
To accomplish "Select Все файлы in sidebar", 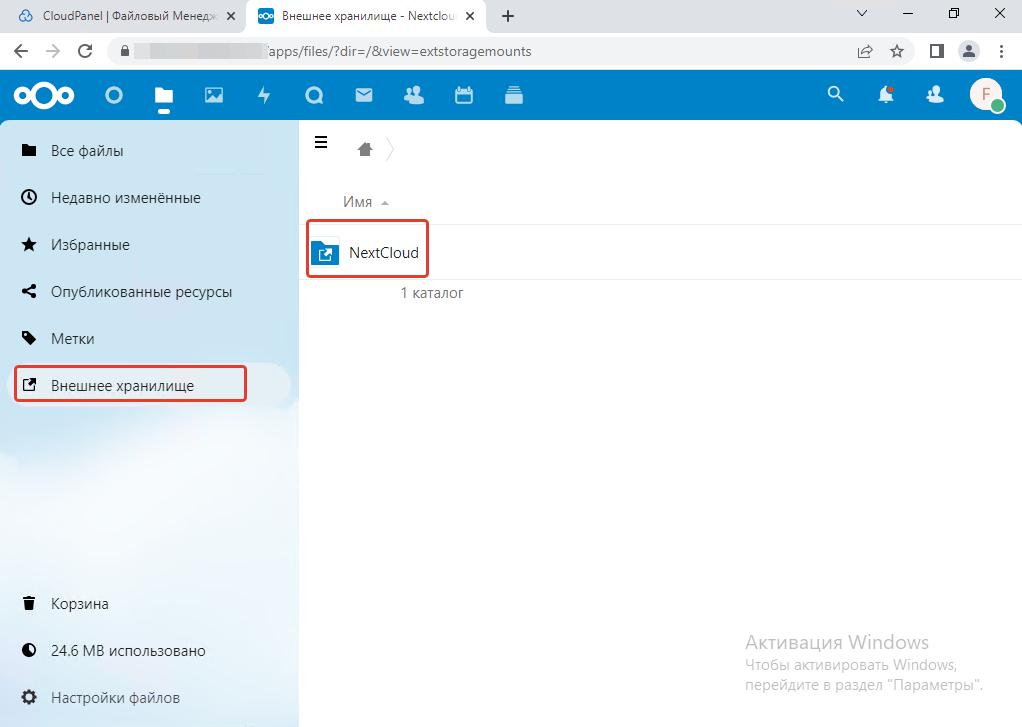I will pos(87,151).
